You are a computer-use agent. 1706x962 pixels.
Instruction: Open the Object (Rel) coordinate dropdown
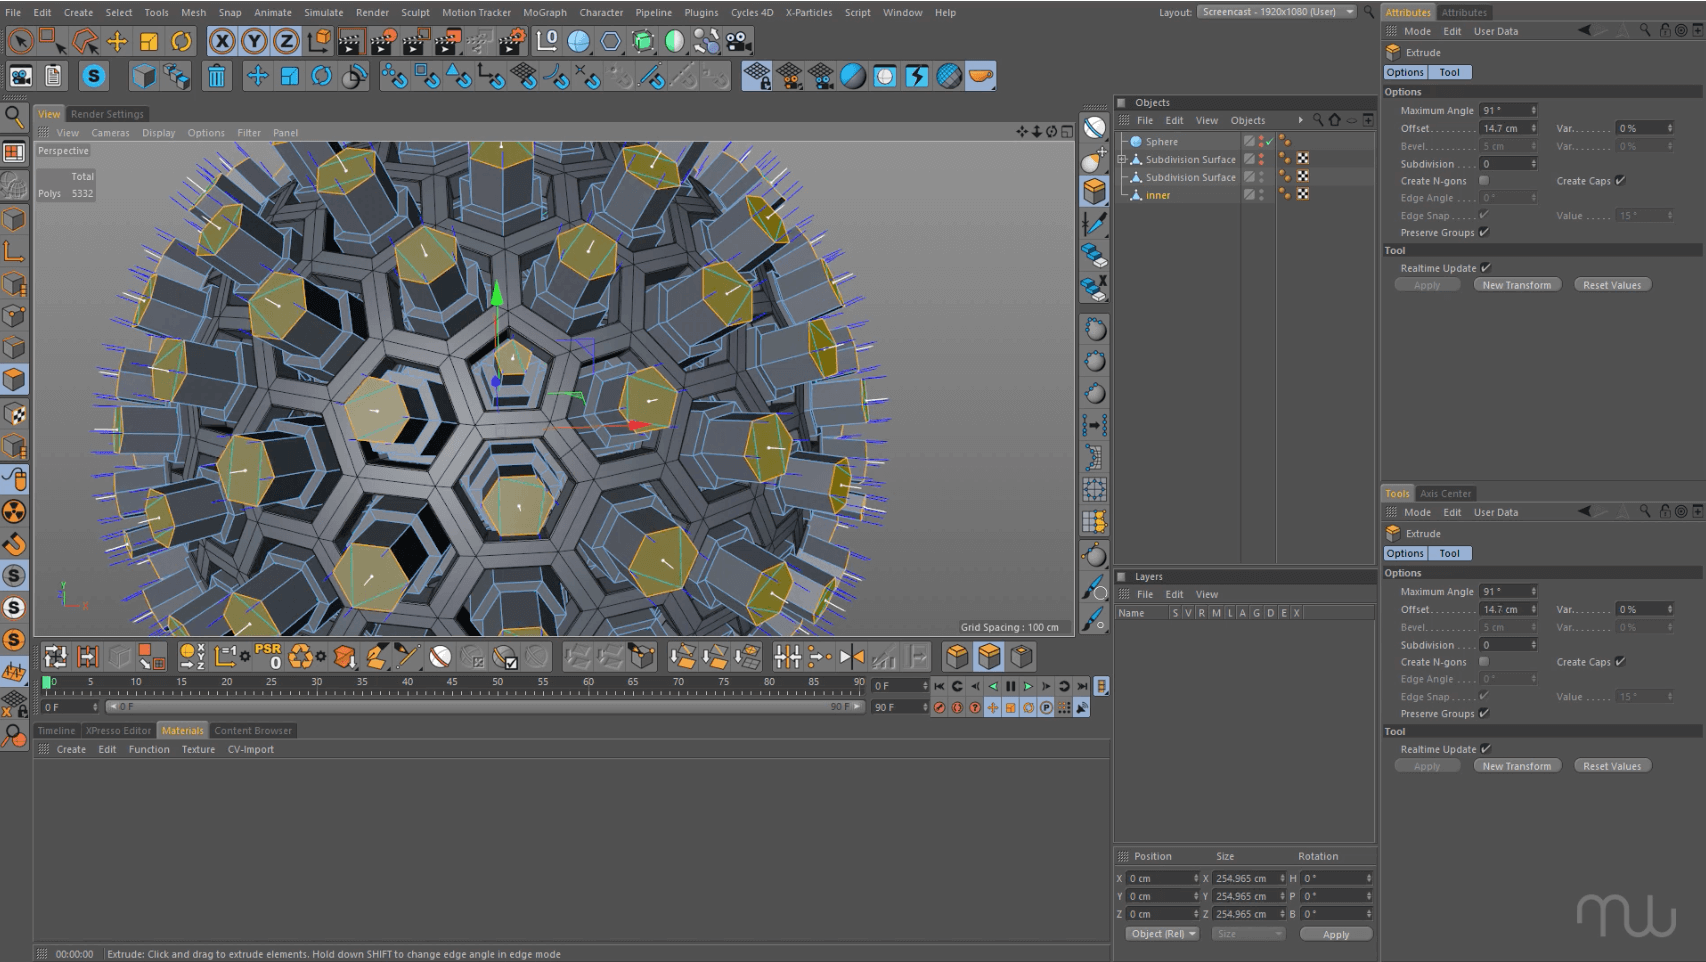1163,934
